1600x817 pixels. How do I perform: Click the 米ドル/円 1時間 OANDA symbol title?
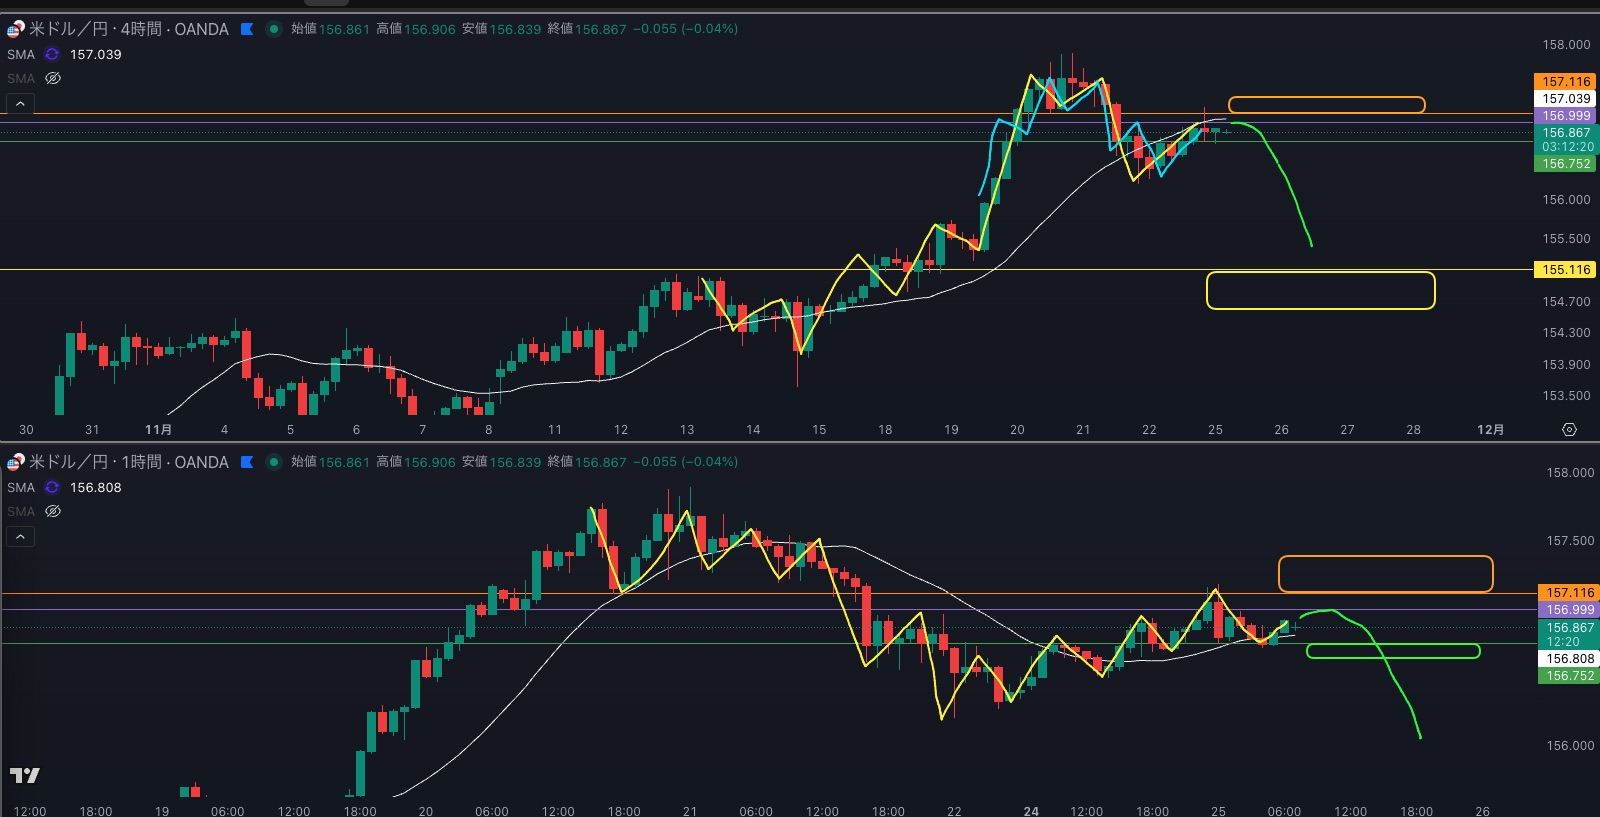[130, 462]
